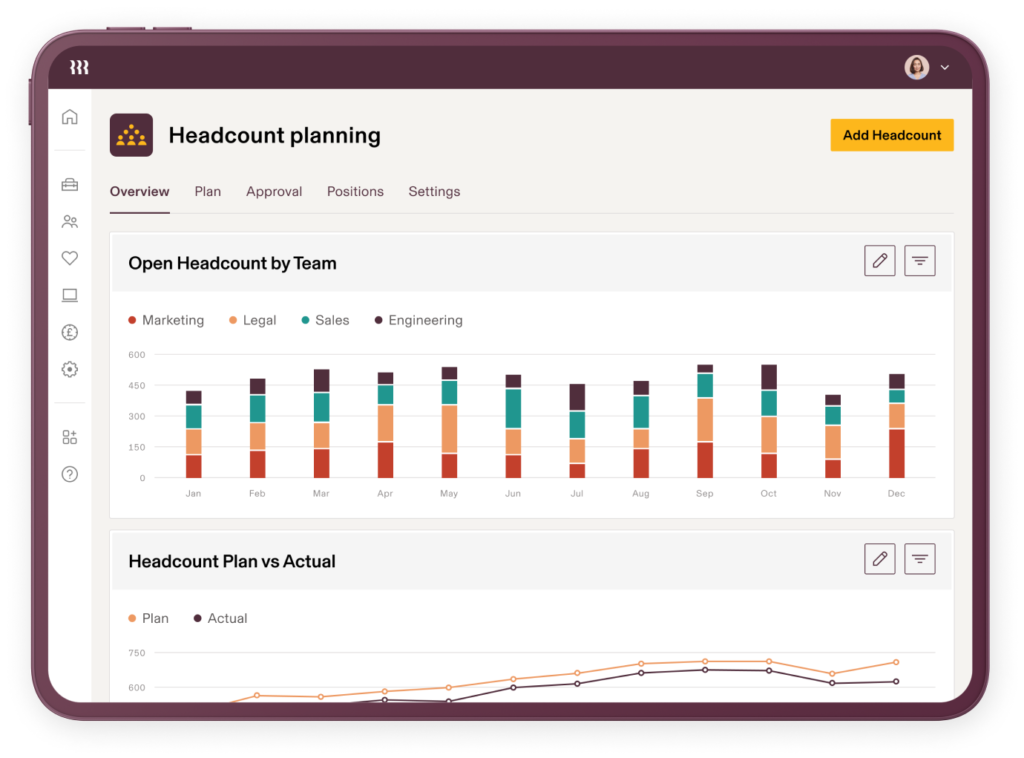Filter the Open Headcount by Team chart
Viewport: 1024px width, 758px height.
919,261
